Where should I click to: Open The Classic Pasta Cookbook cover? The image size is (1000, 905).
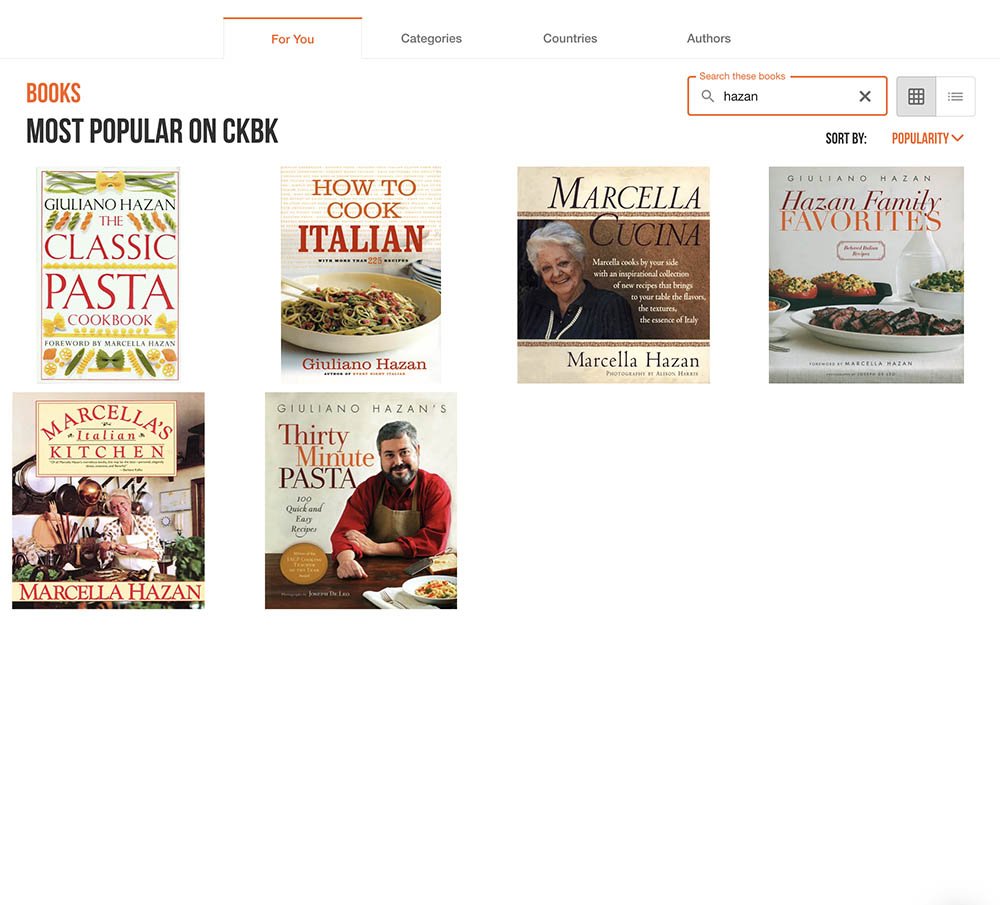(x=108, y=275)
